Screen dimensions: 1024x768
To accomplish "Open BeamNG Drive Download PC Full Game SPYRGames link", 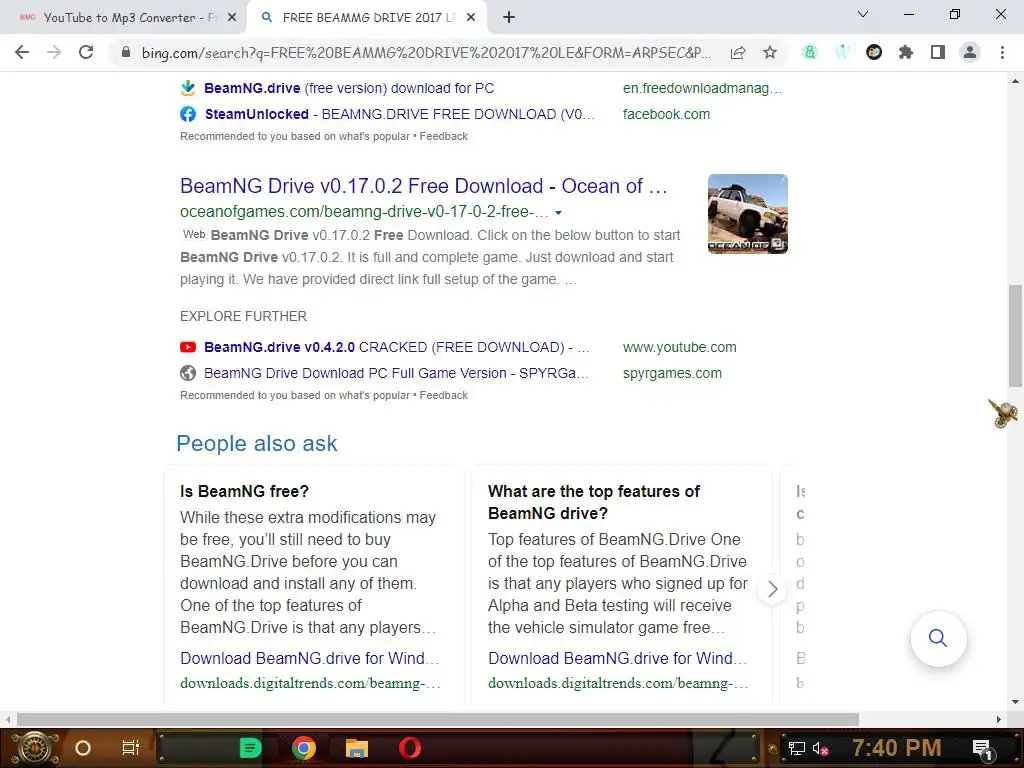I will click(396, 374).
